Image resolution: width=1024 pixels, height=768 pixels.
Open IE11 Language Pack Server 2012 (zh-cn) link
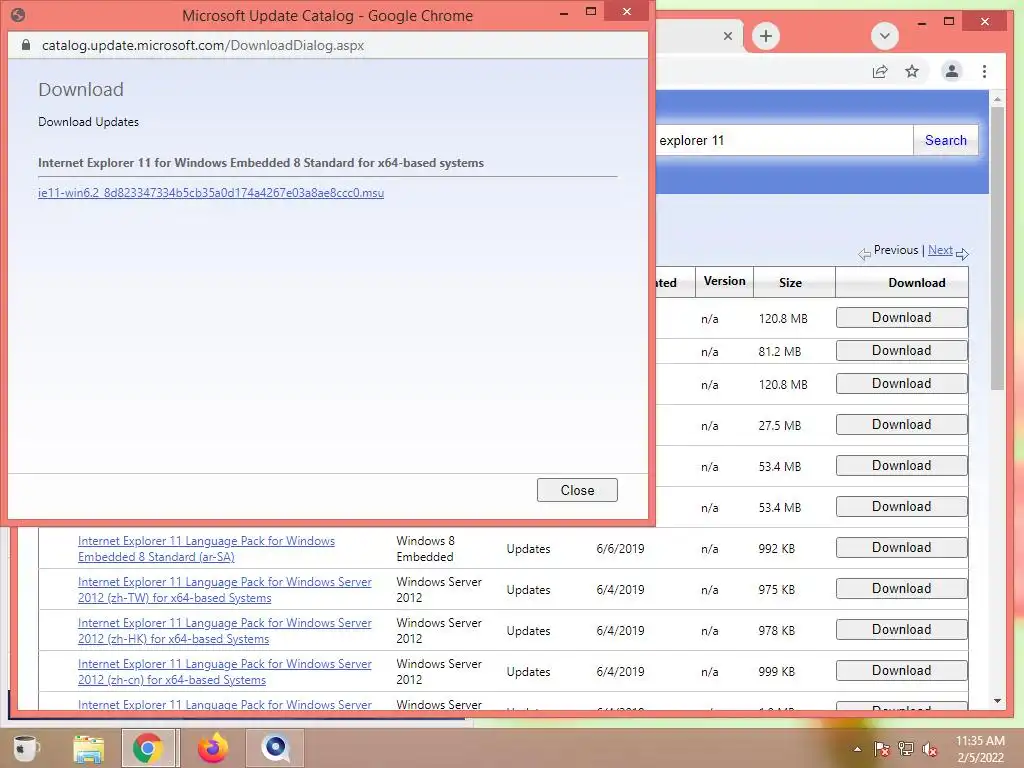point(225,672)
